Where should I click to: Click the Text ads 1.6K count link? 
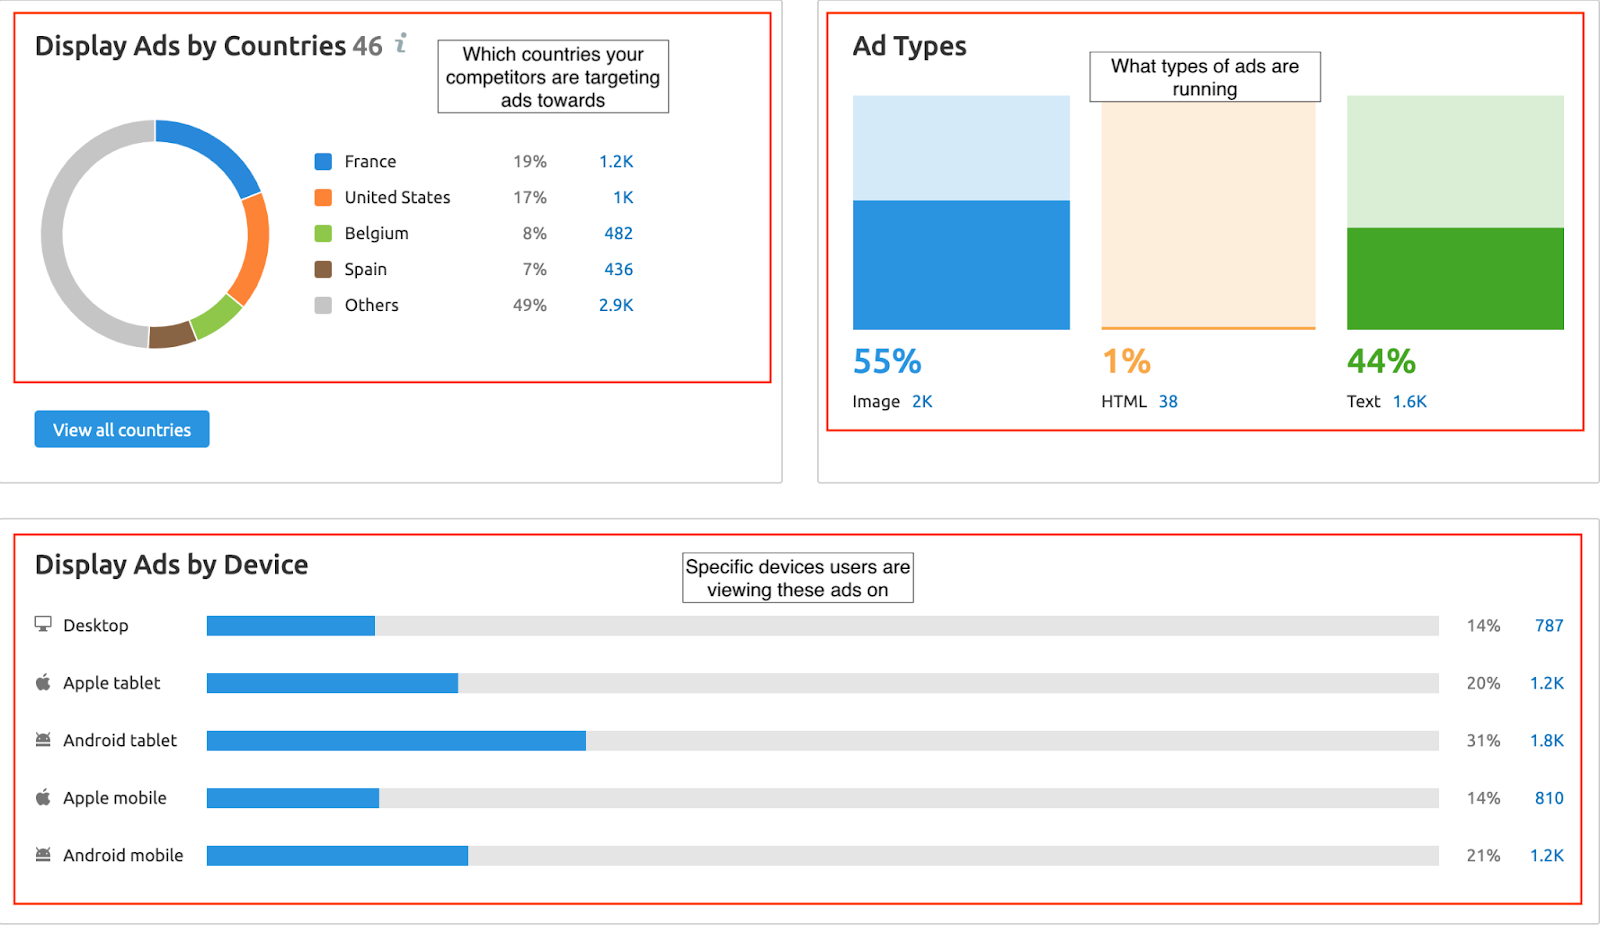point(1409,401)
